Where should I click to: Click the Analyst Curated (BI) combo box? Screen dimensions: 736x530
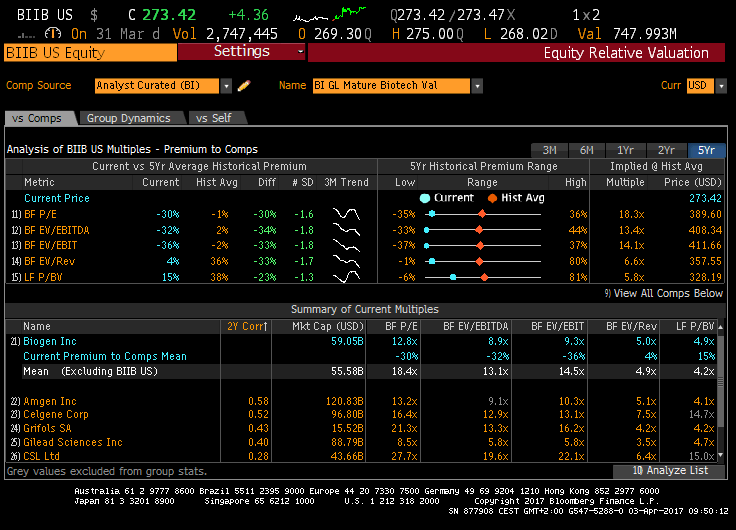pyautogui.click(x=157, y=86)
